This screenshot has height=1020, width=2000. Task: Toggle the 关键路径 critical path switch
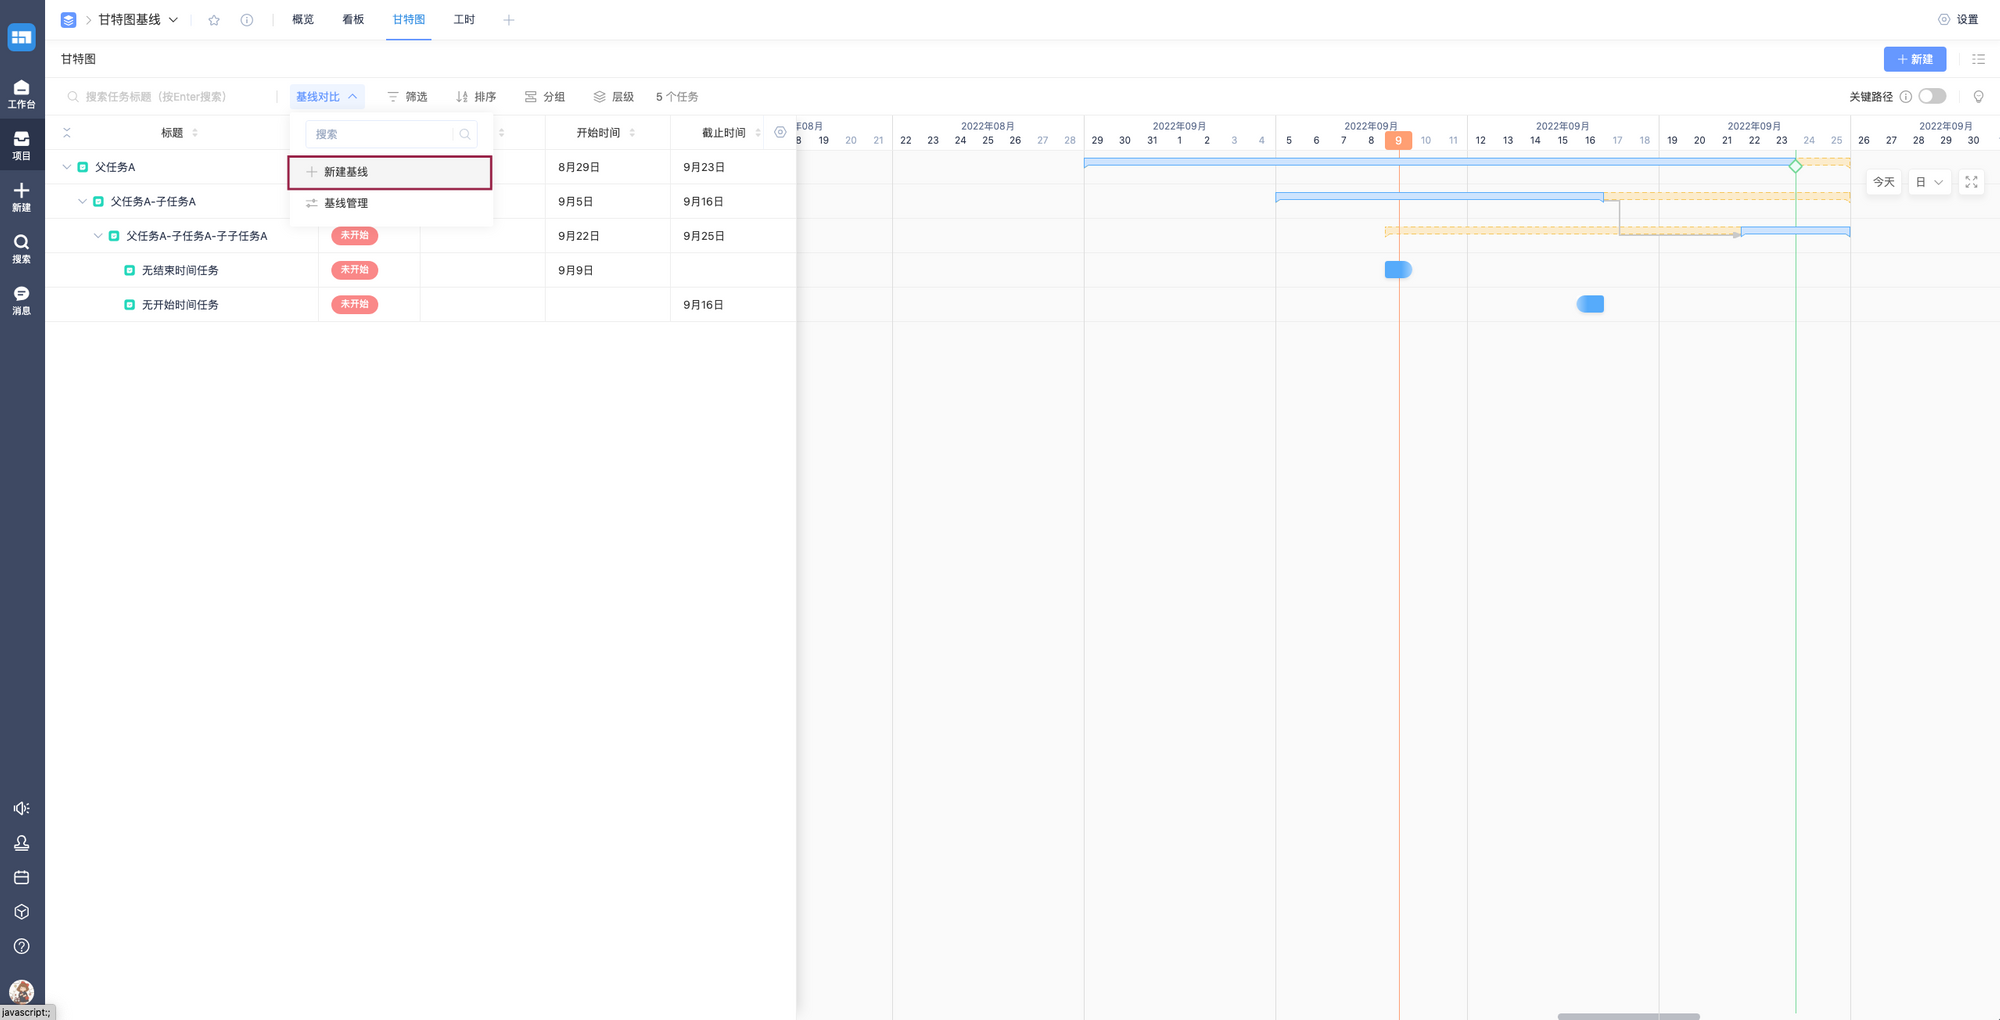pos(1932,96)
